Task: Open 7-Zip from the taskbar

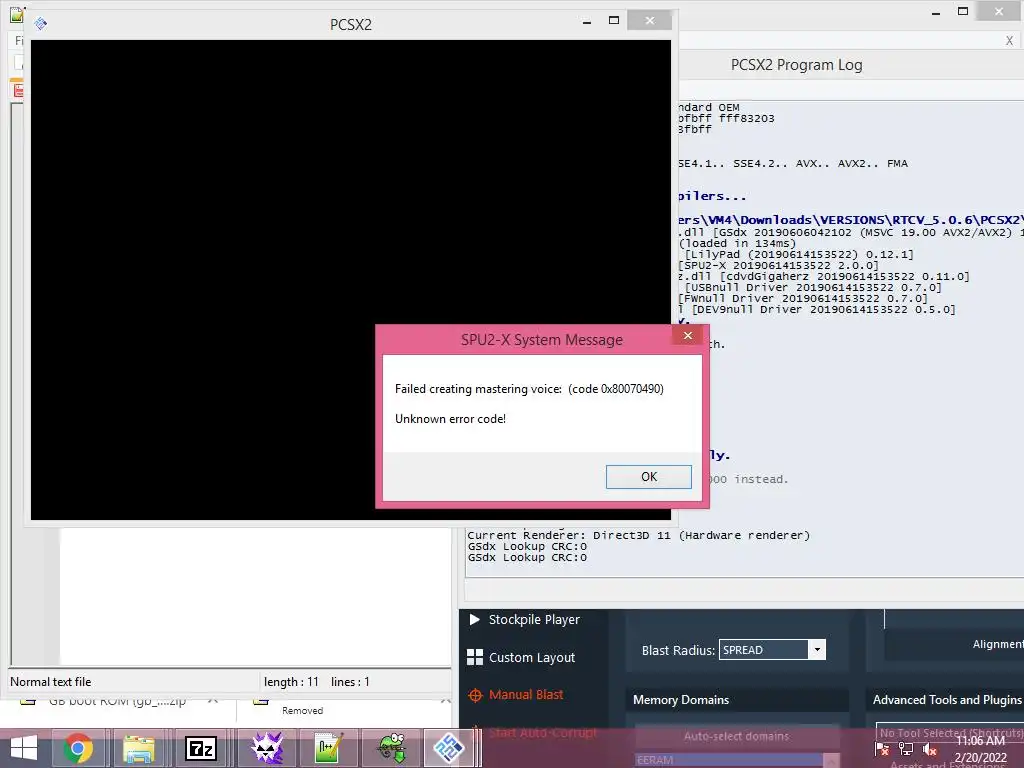Action: (200, 748)
